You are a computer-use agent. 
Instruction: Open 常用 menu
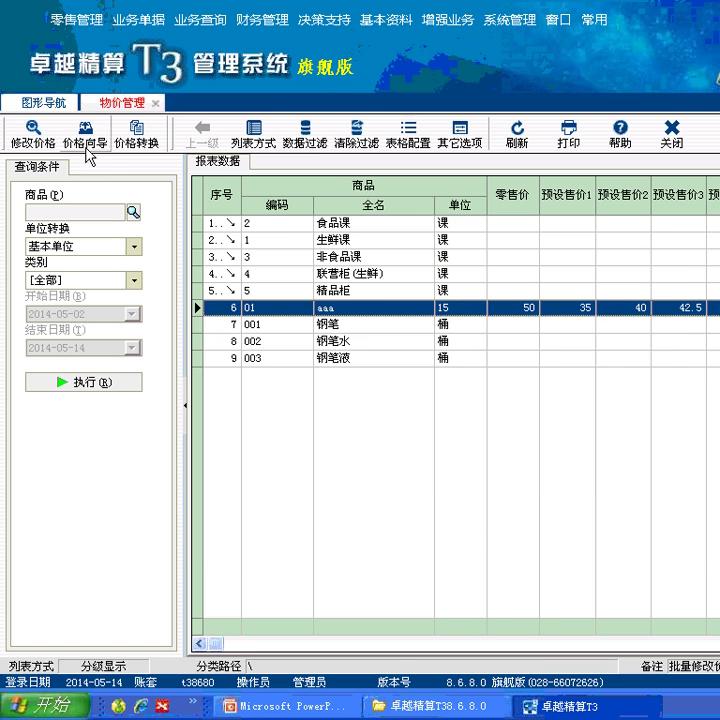pyautogui.click(x=594, y=20)
